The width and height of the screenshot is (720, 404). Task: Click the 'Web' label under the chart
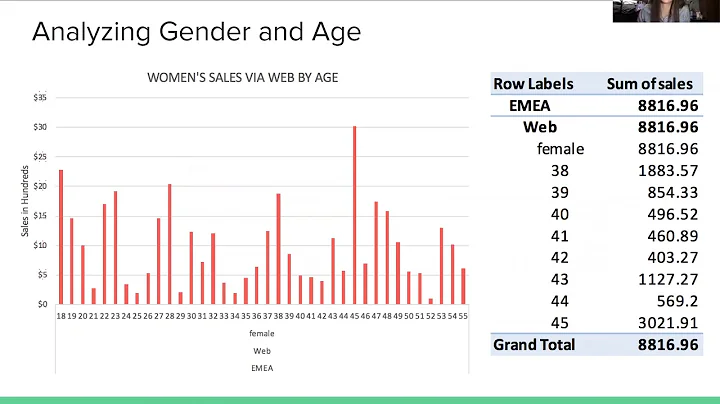(x=262, y=351)
